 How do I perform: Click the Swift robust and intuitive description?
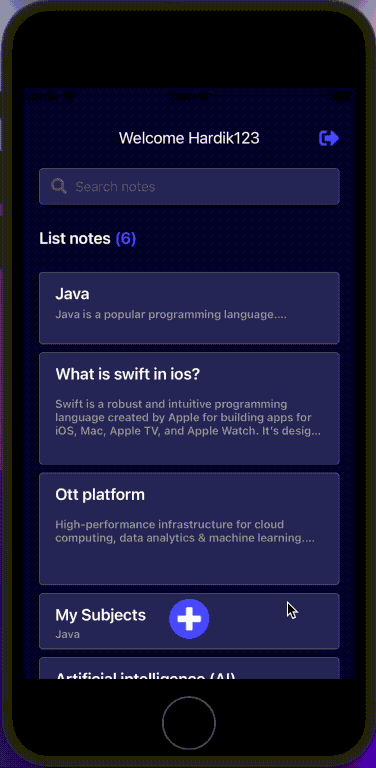click(x=188, y=418)
